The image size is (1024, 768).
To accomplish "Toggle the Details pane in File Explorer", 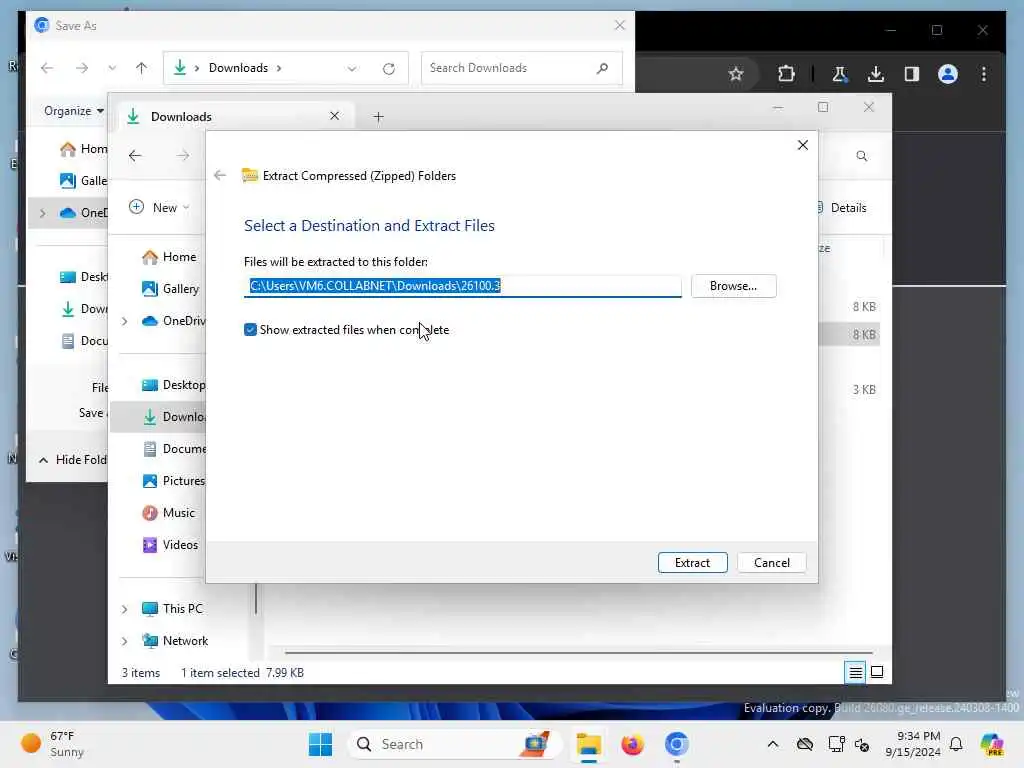I will [x=842, y=208].
